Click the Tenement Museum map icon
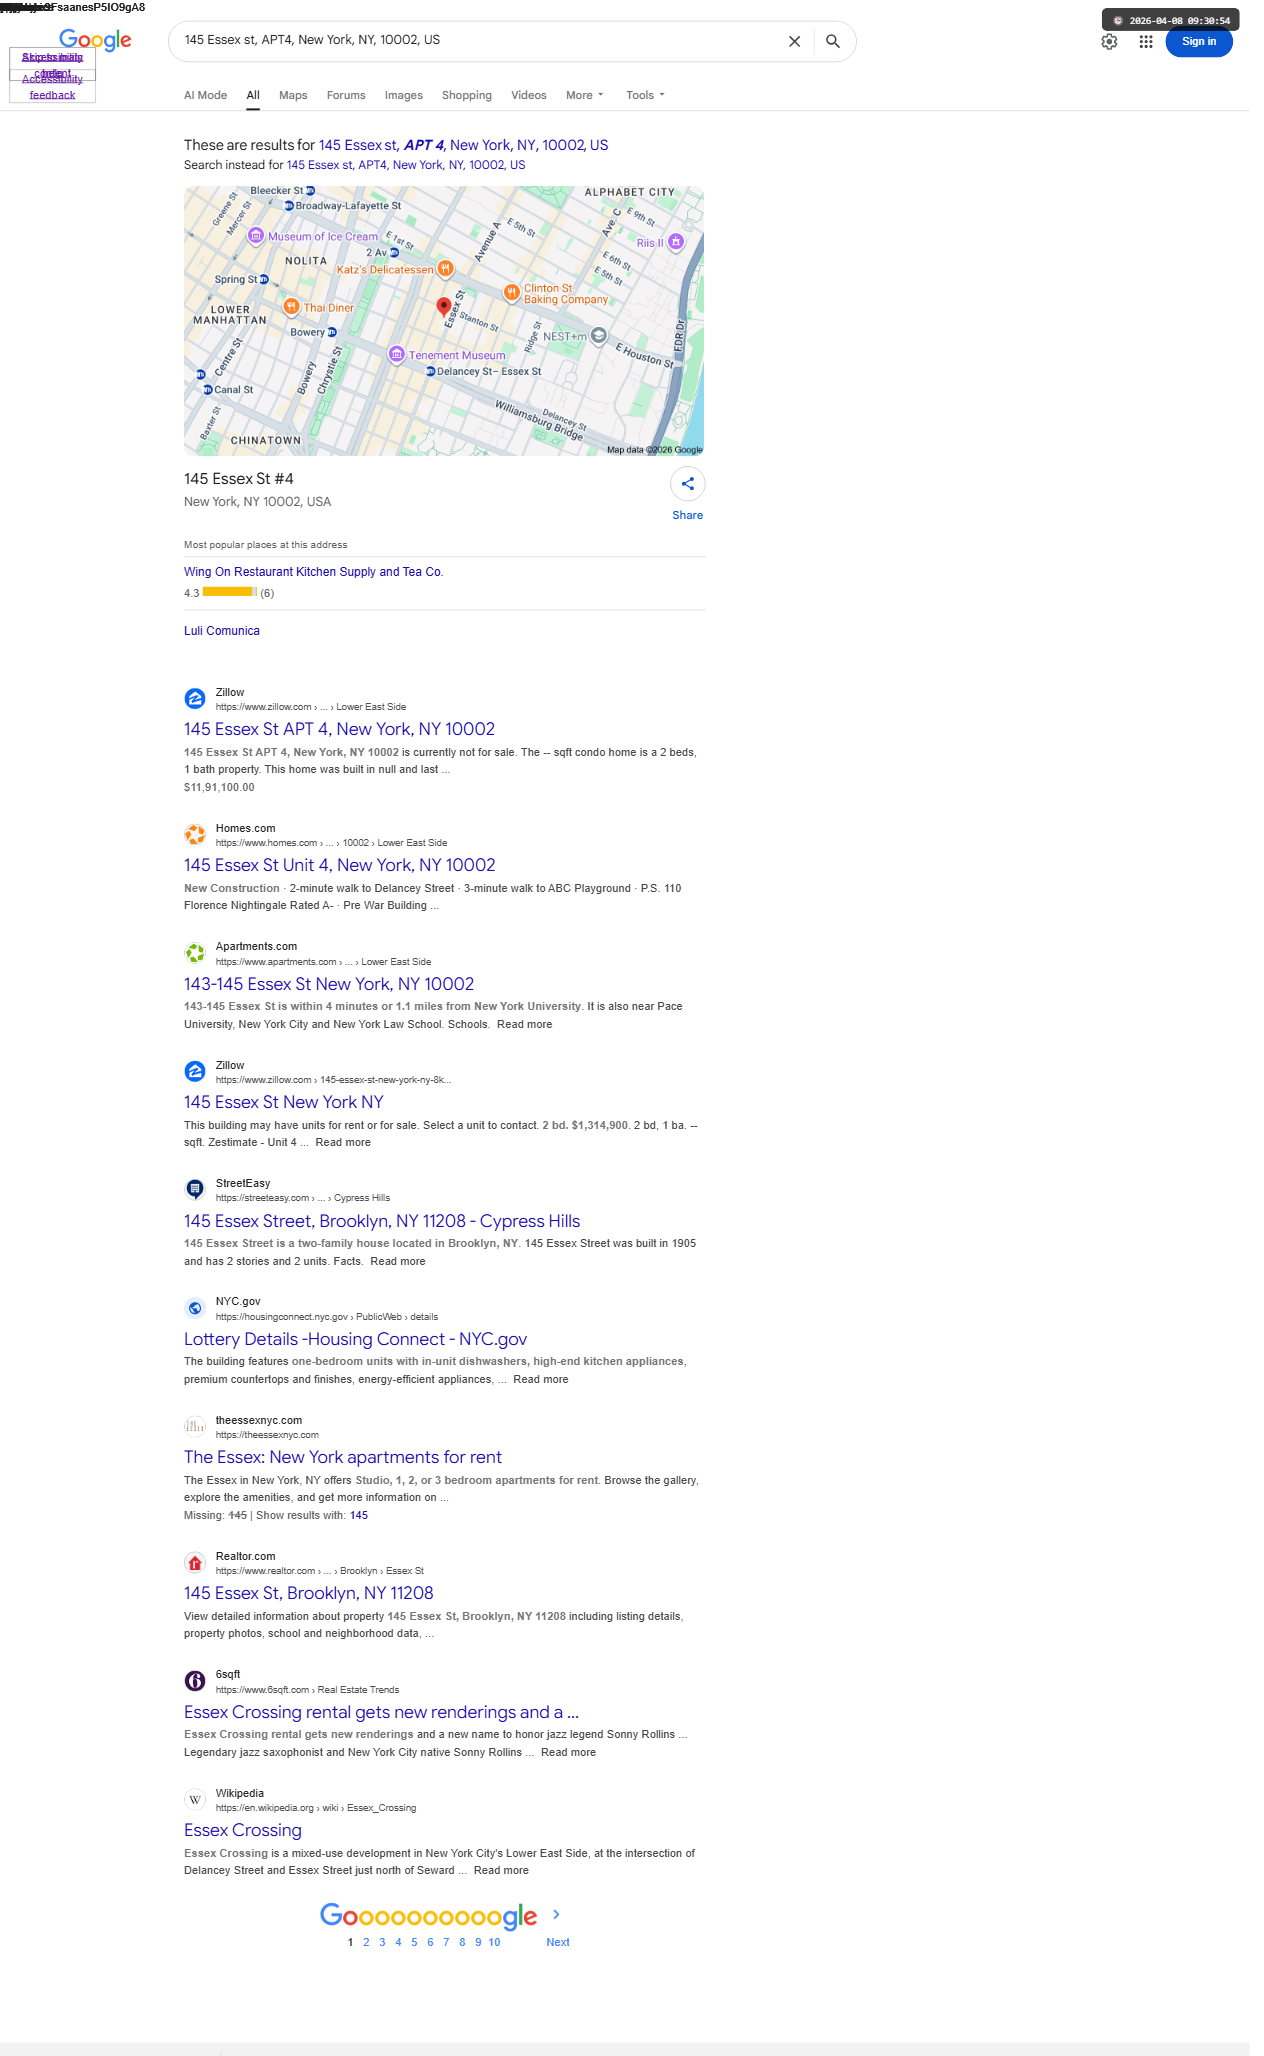This screenshot has height=2056, width=1264. (x=397, y=354)
